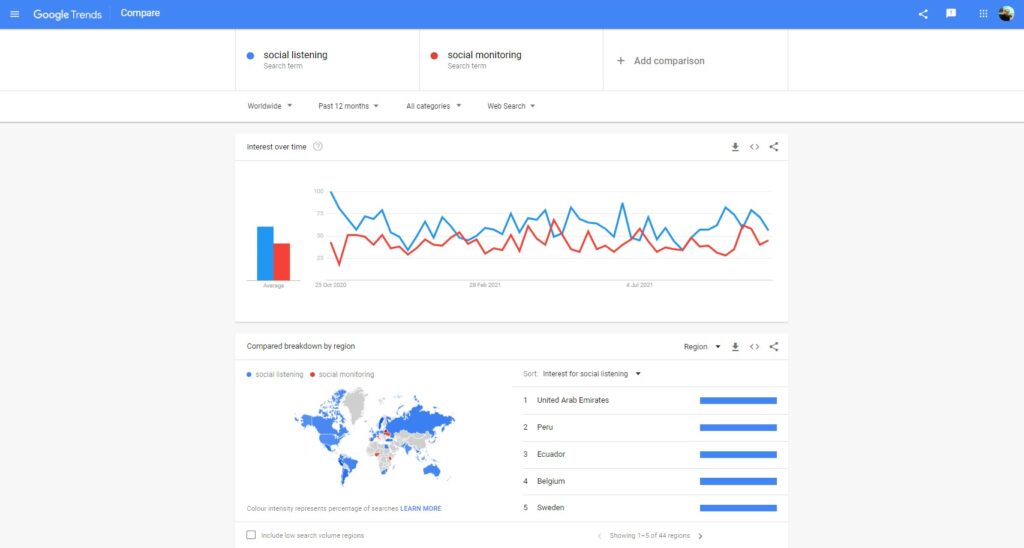Select the social listening search term
The width and height of the screenshot is (1024, 548).
(295, 55)
